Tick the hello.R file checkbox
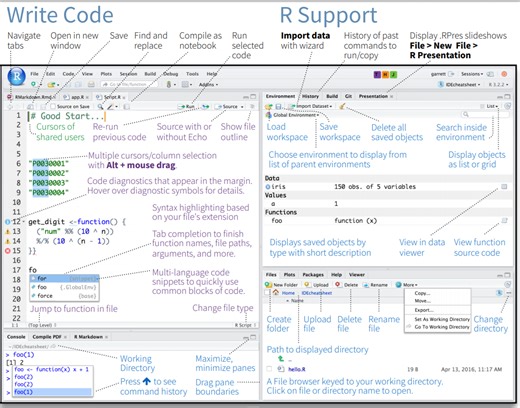The height and width of the screenshot is (408, 520). 269,369
